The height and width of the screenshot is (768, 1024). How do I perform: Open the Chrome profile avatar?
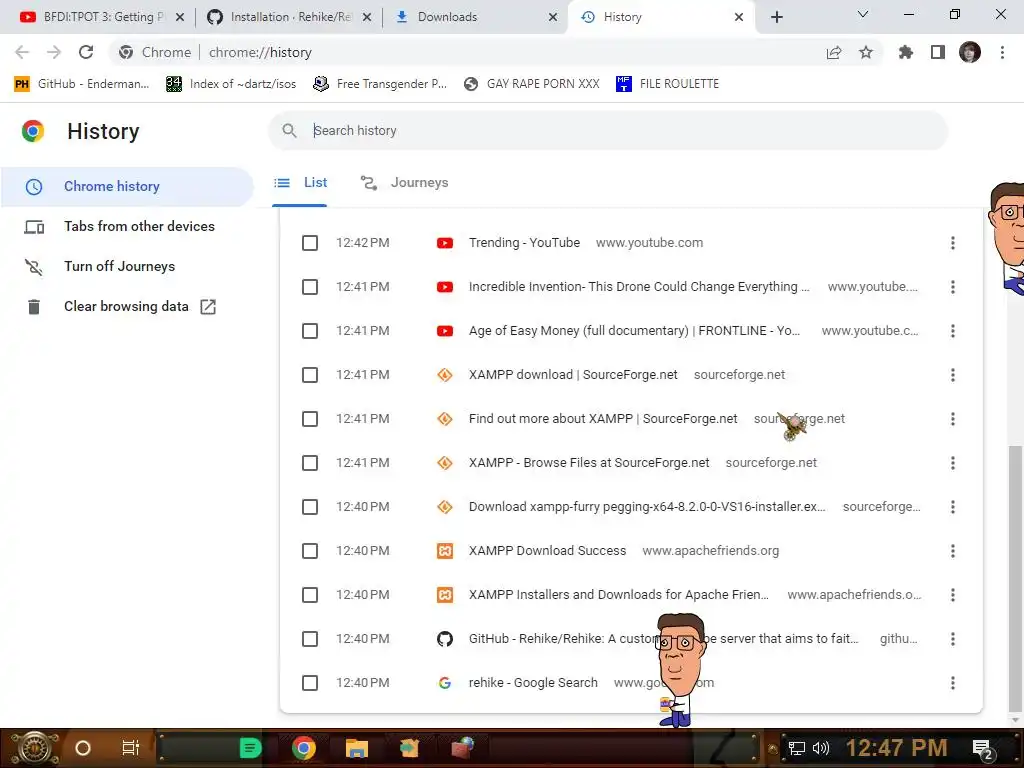tap(970, 52)
